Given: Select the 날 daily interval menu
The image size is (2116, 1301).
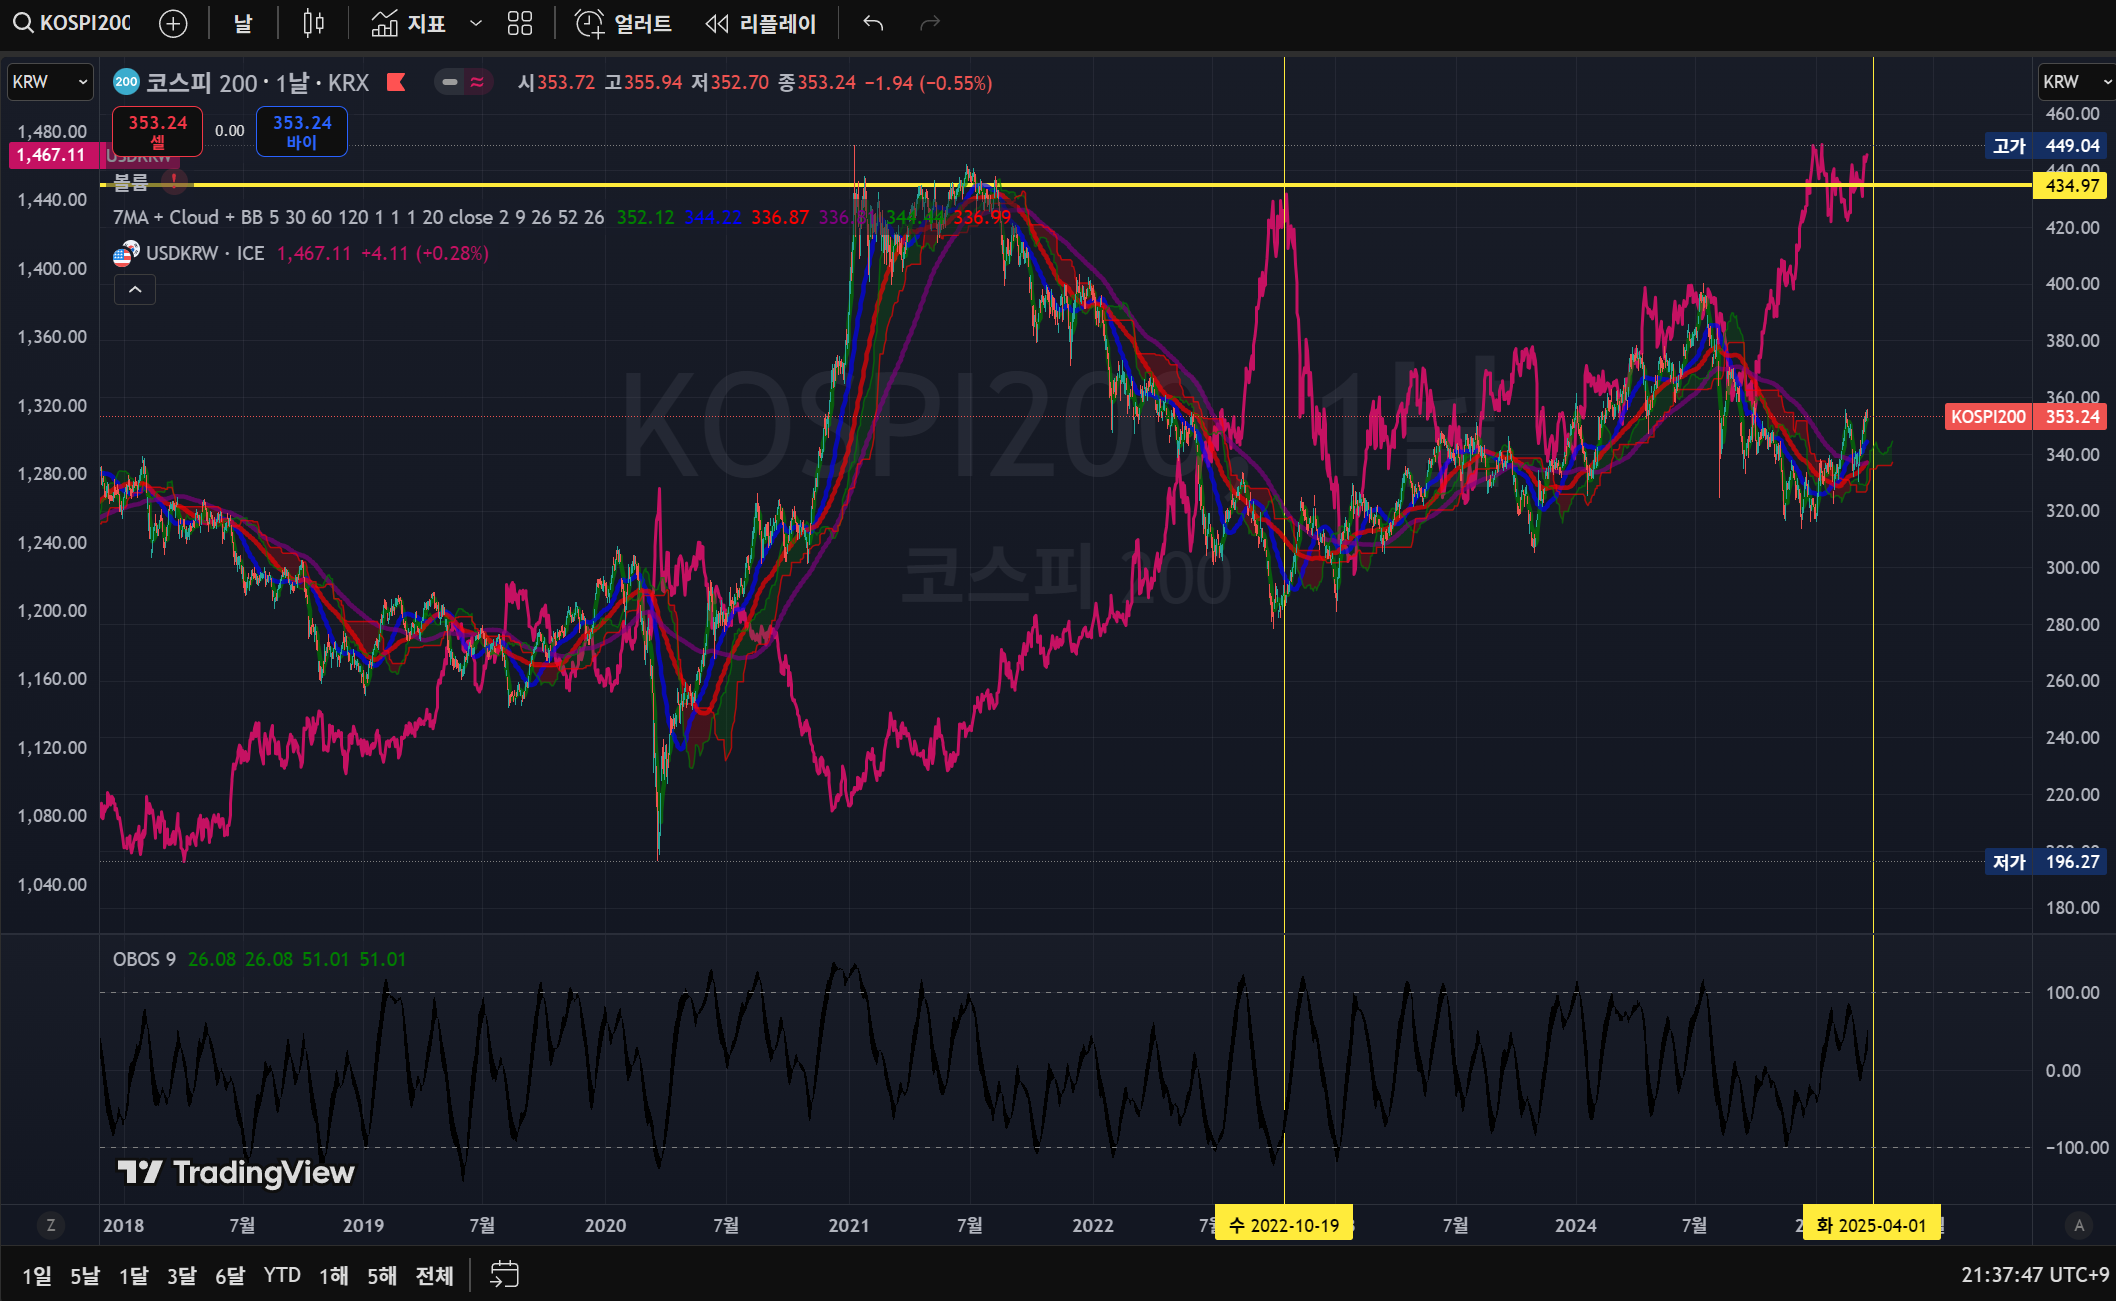Looking at the screenshot, I should [x=243, y=23].
